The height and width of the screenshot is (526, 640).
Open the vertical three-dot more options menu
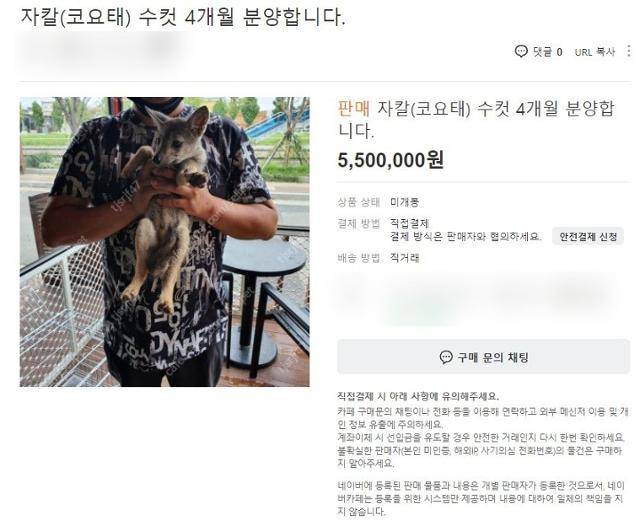click(x=629, y=51)
